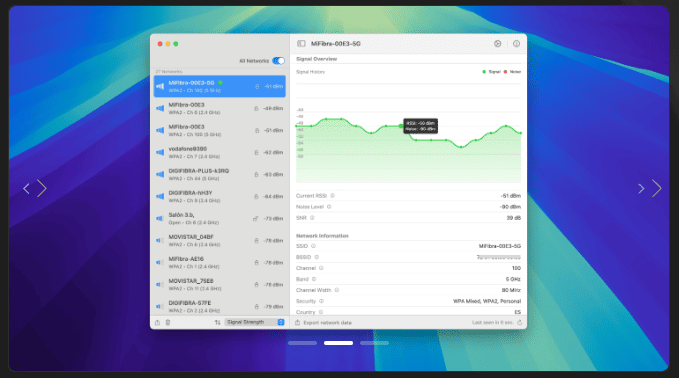Select MiFibra-00E3 network on Ch 100 5 GHz
Viewport: 679px width, 378px height.
pyautogui.click(x=220, y=130)
